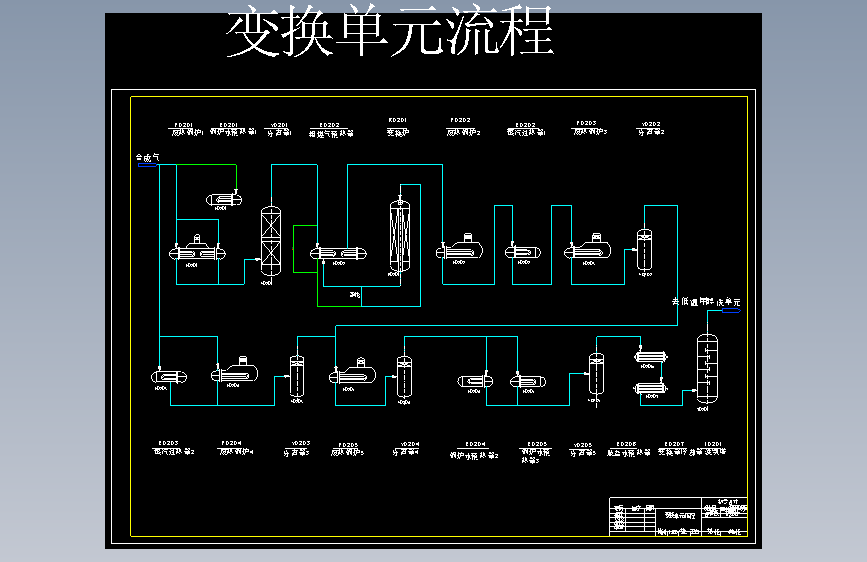Click the lower stacked cooler beside the tower

click(651, 388)
